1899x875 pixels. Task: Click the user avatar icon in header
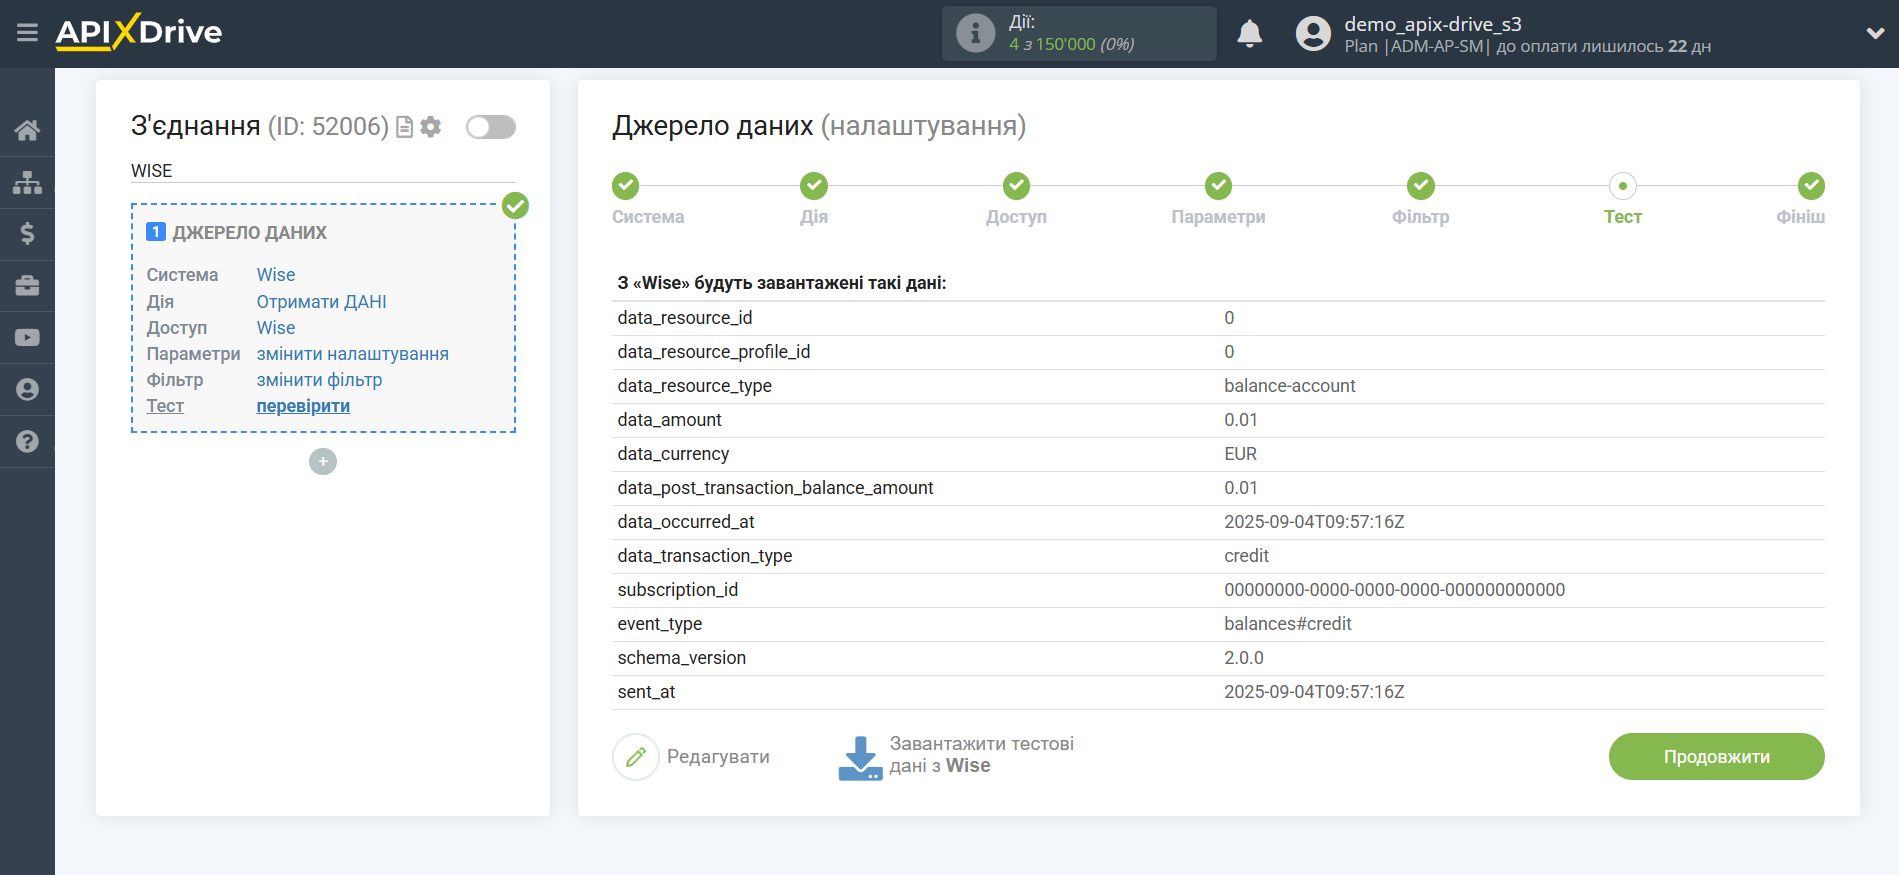pos(1313,33)
